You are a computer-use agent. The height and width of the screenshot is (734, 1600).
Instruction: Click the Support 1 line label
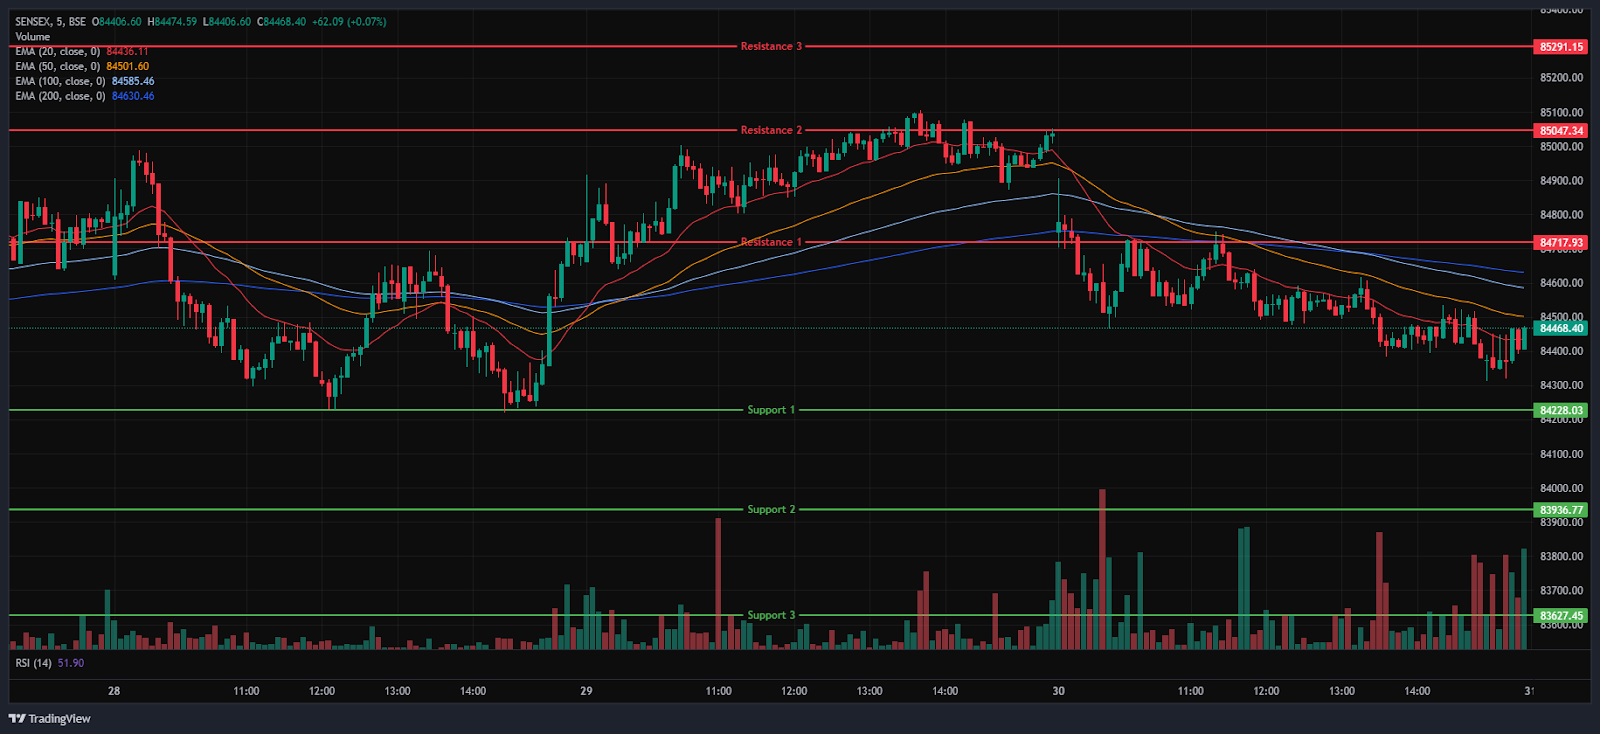pyautogui.click(x=771, y=410)
